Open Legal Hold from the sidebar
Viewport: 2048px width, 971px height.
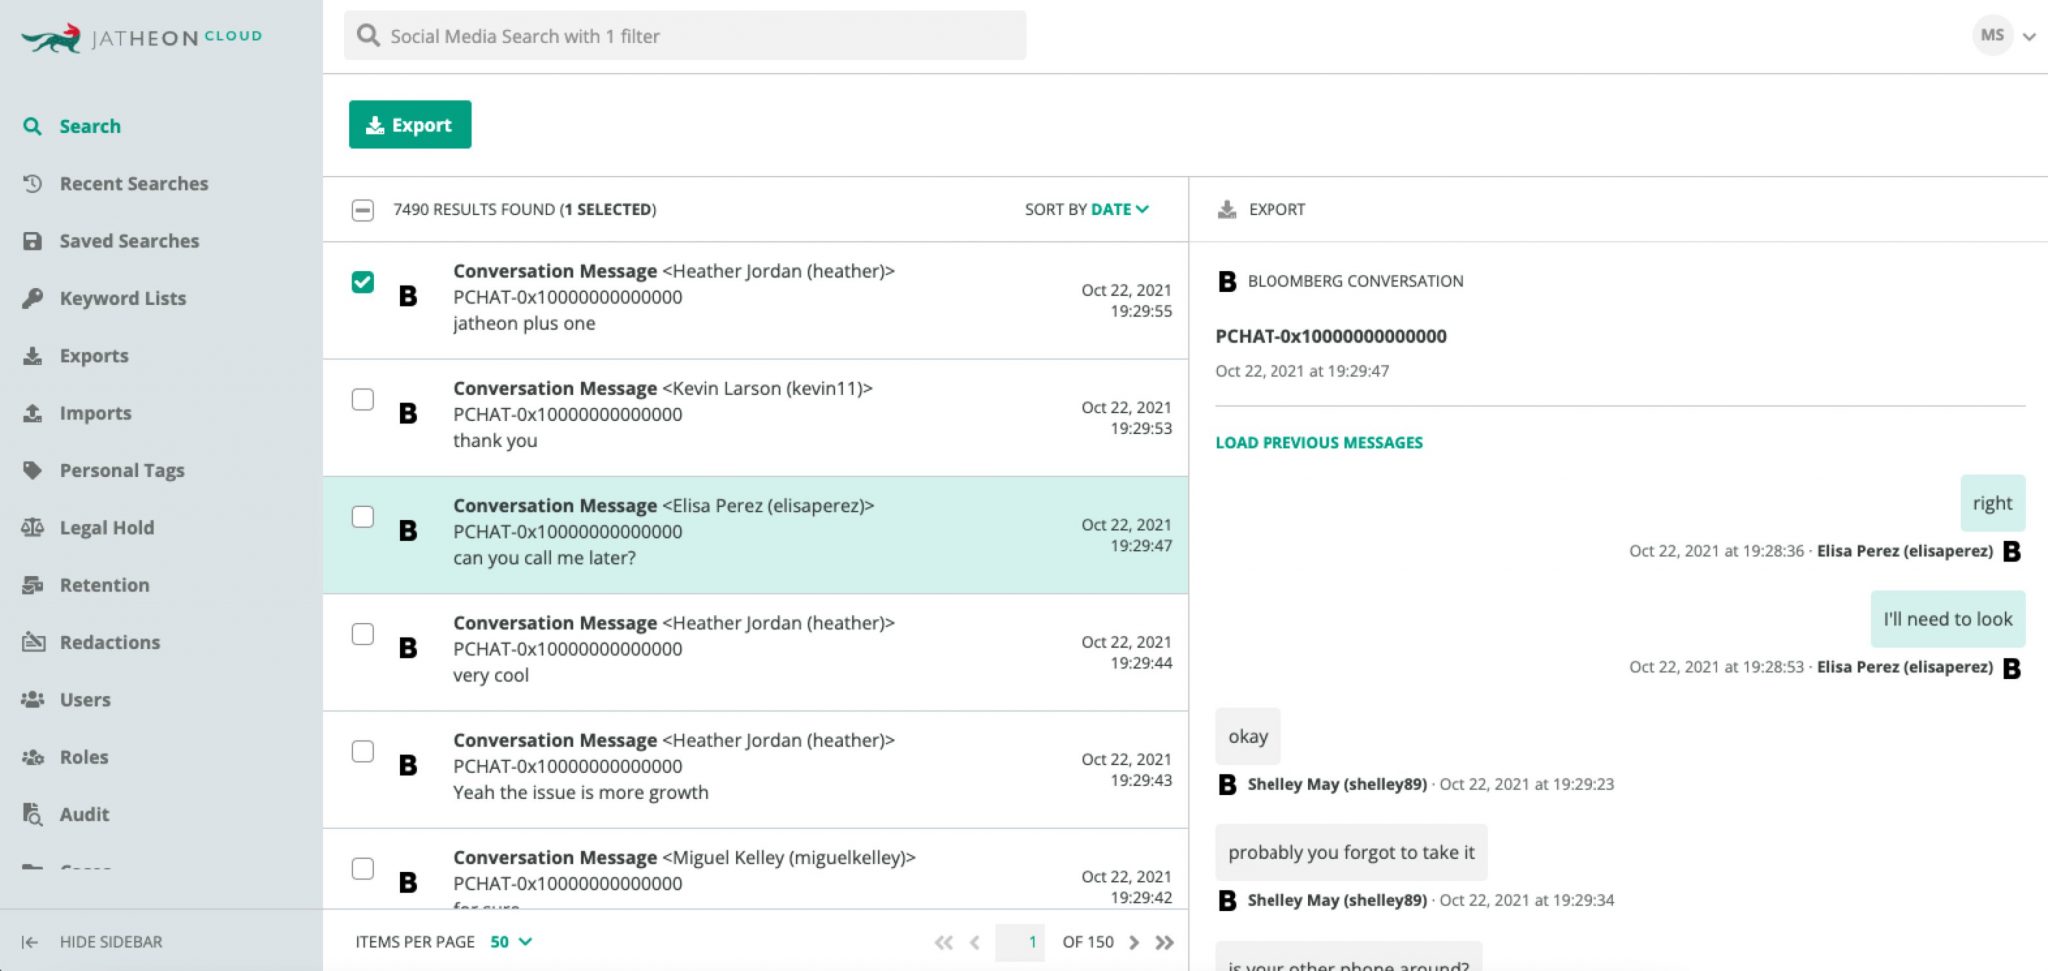click(107, 527)
